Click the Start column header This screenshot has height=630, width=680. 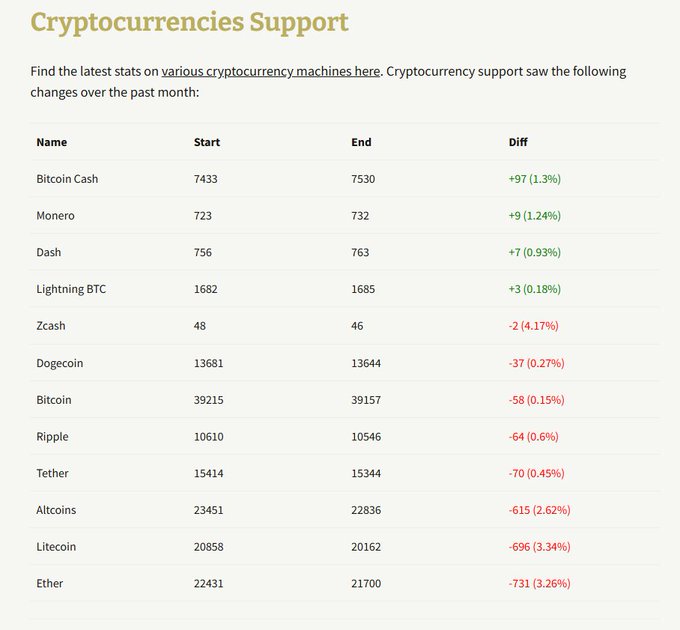[207, 142]
